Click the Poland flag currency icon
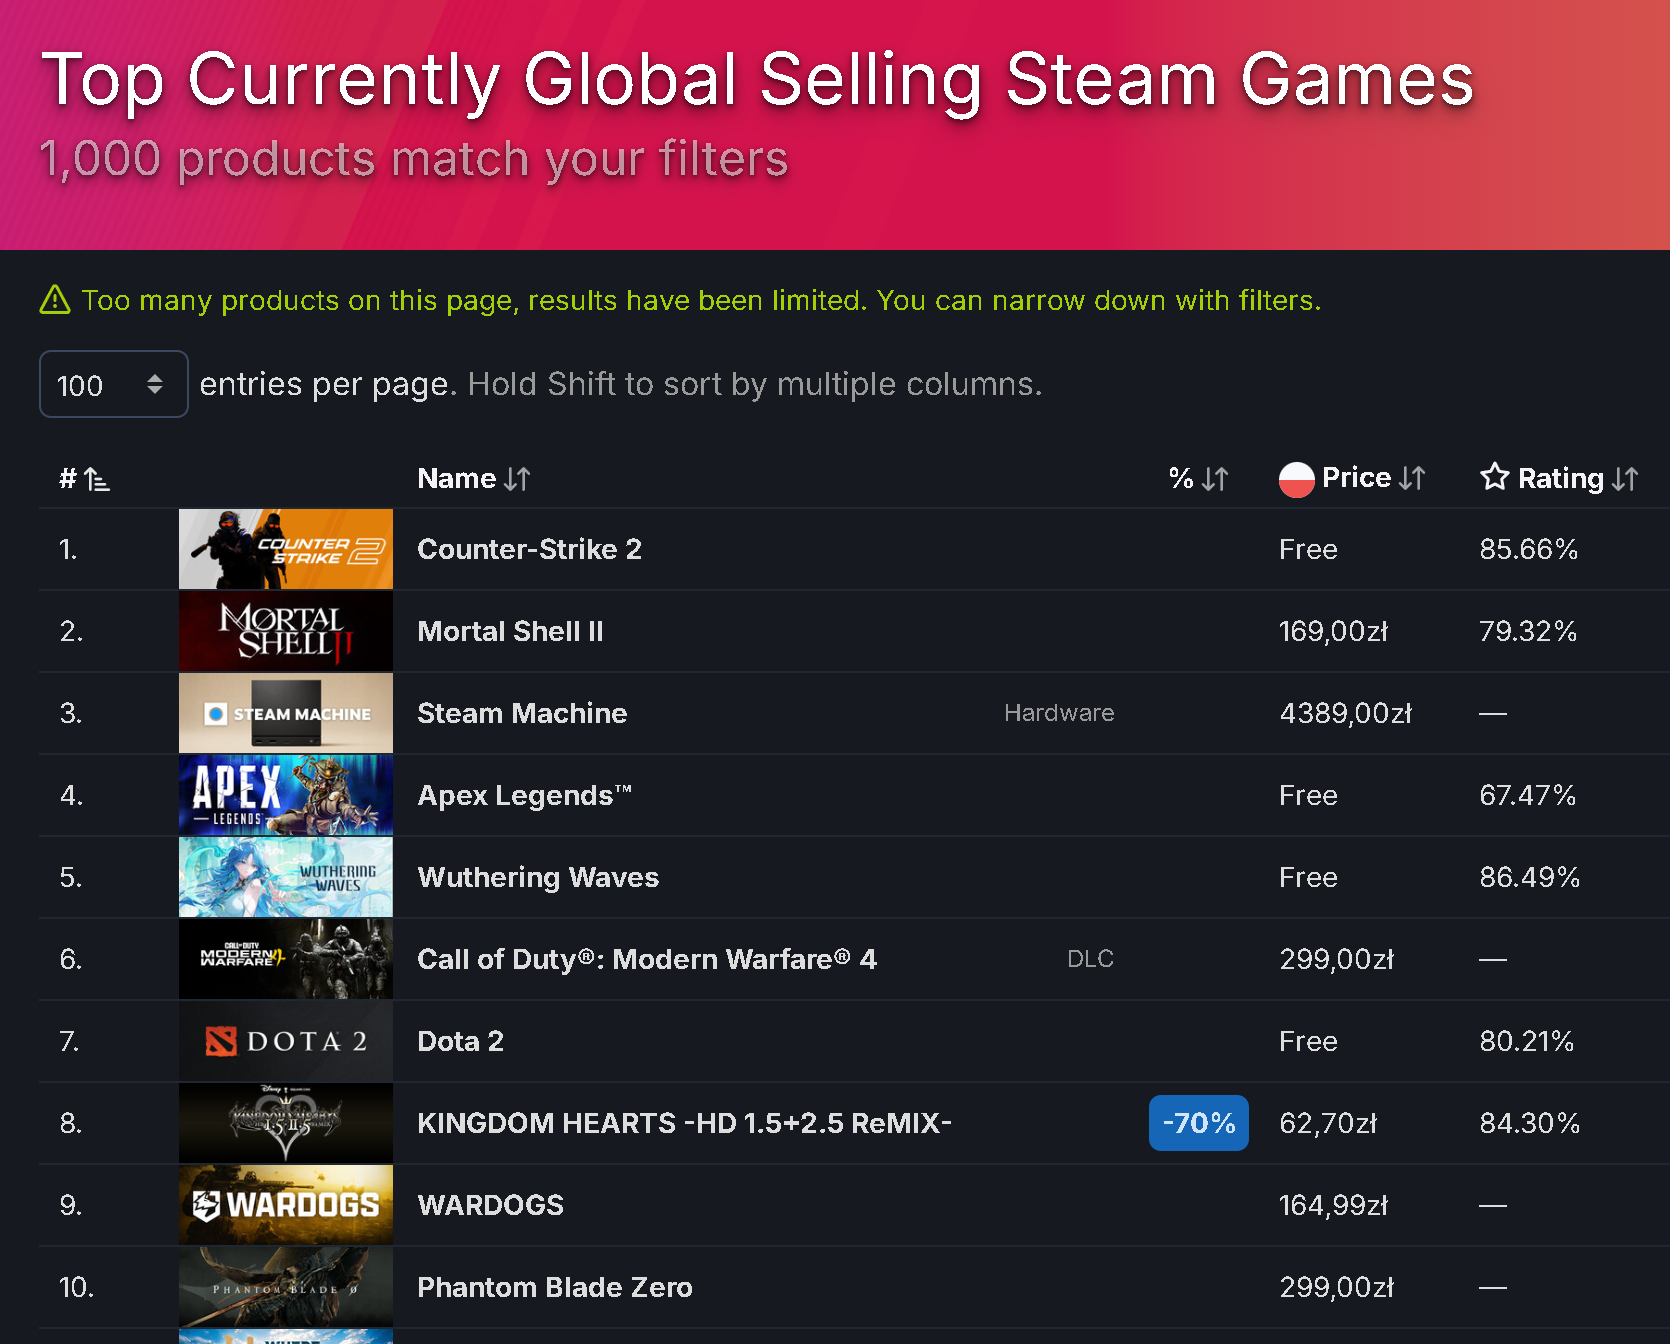The width and height of the screenshot is (1670, 1344). [x=1296, y=479]
